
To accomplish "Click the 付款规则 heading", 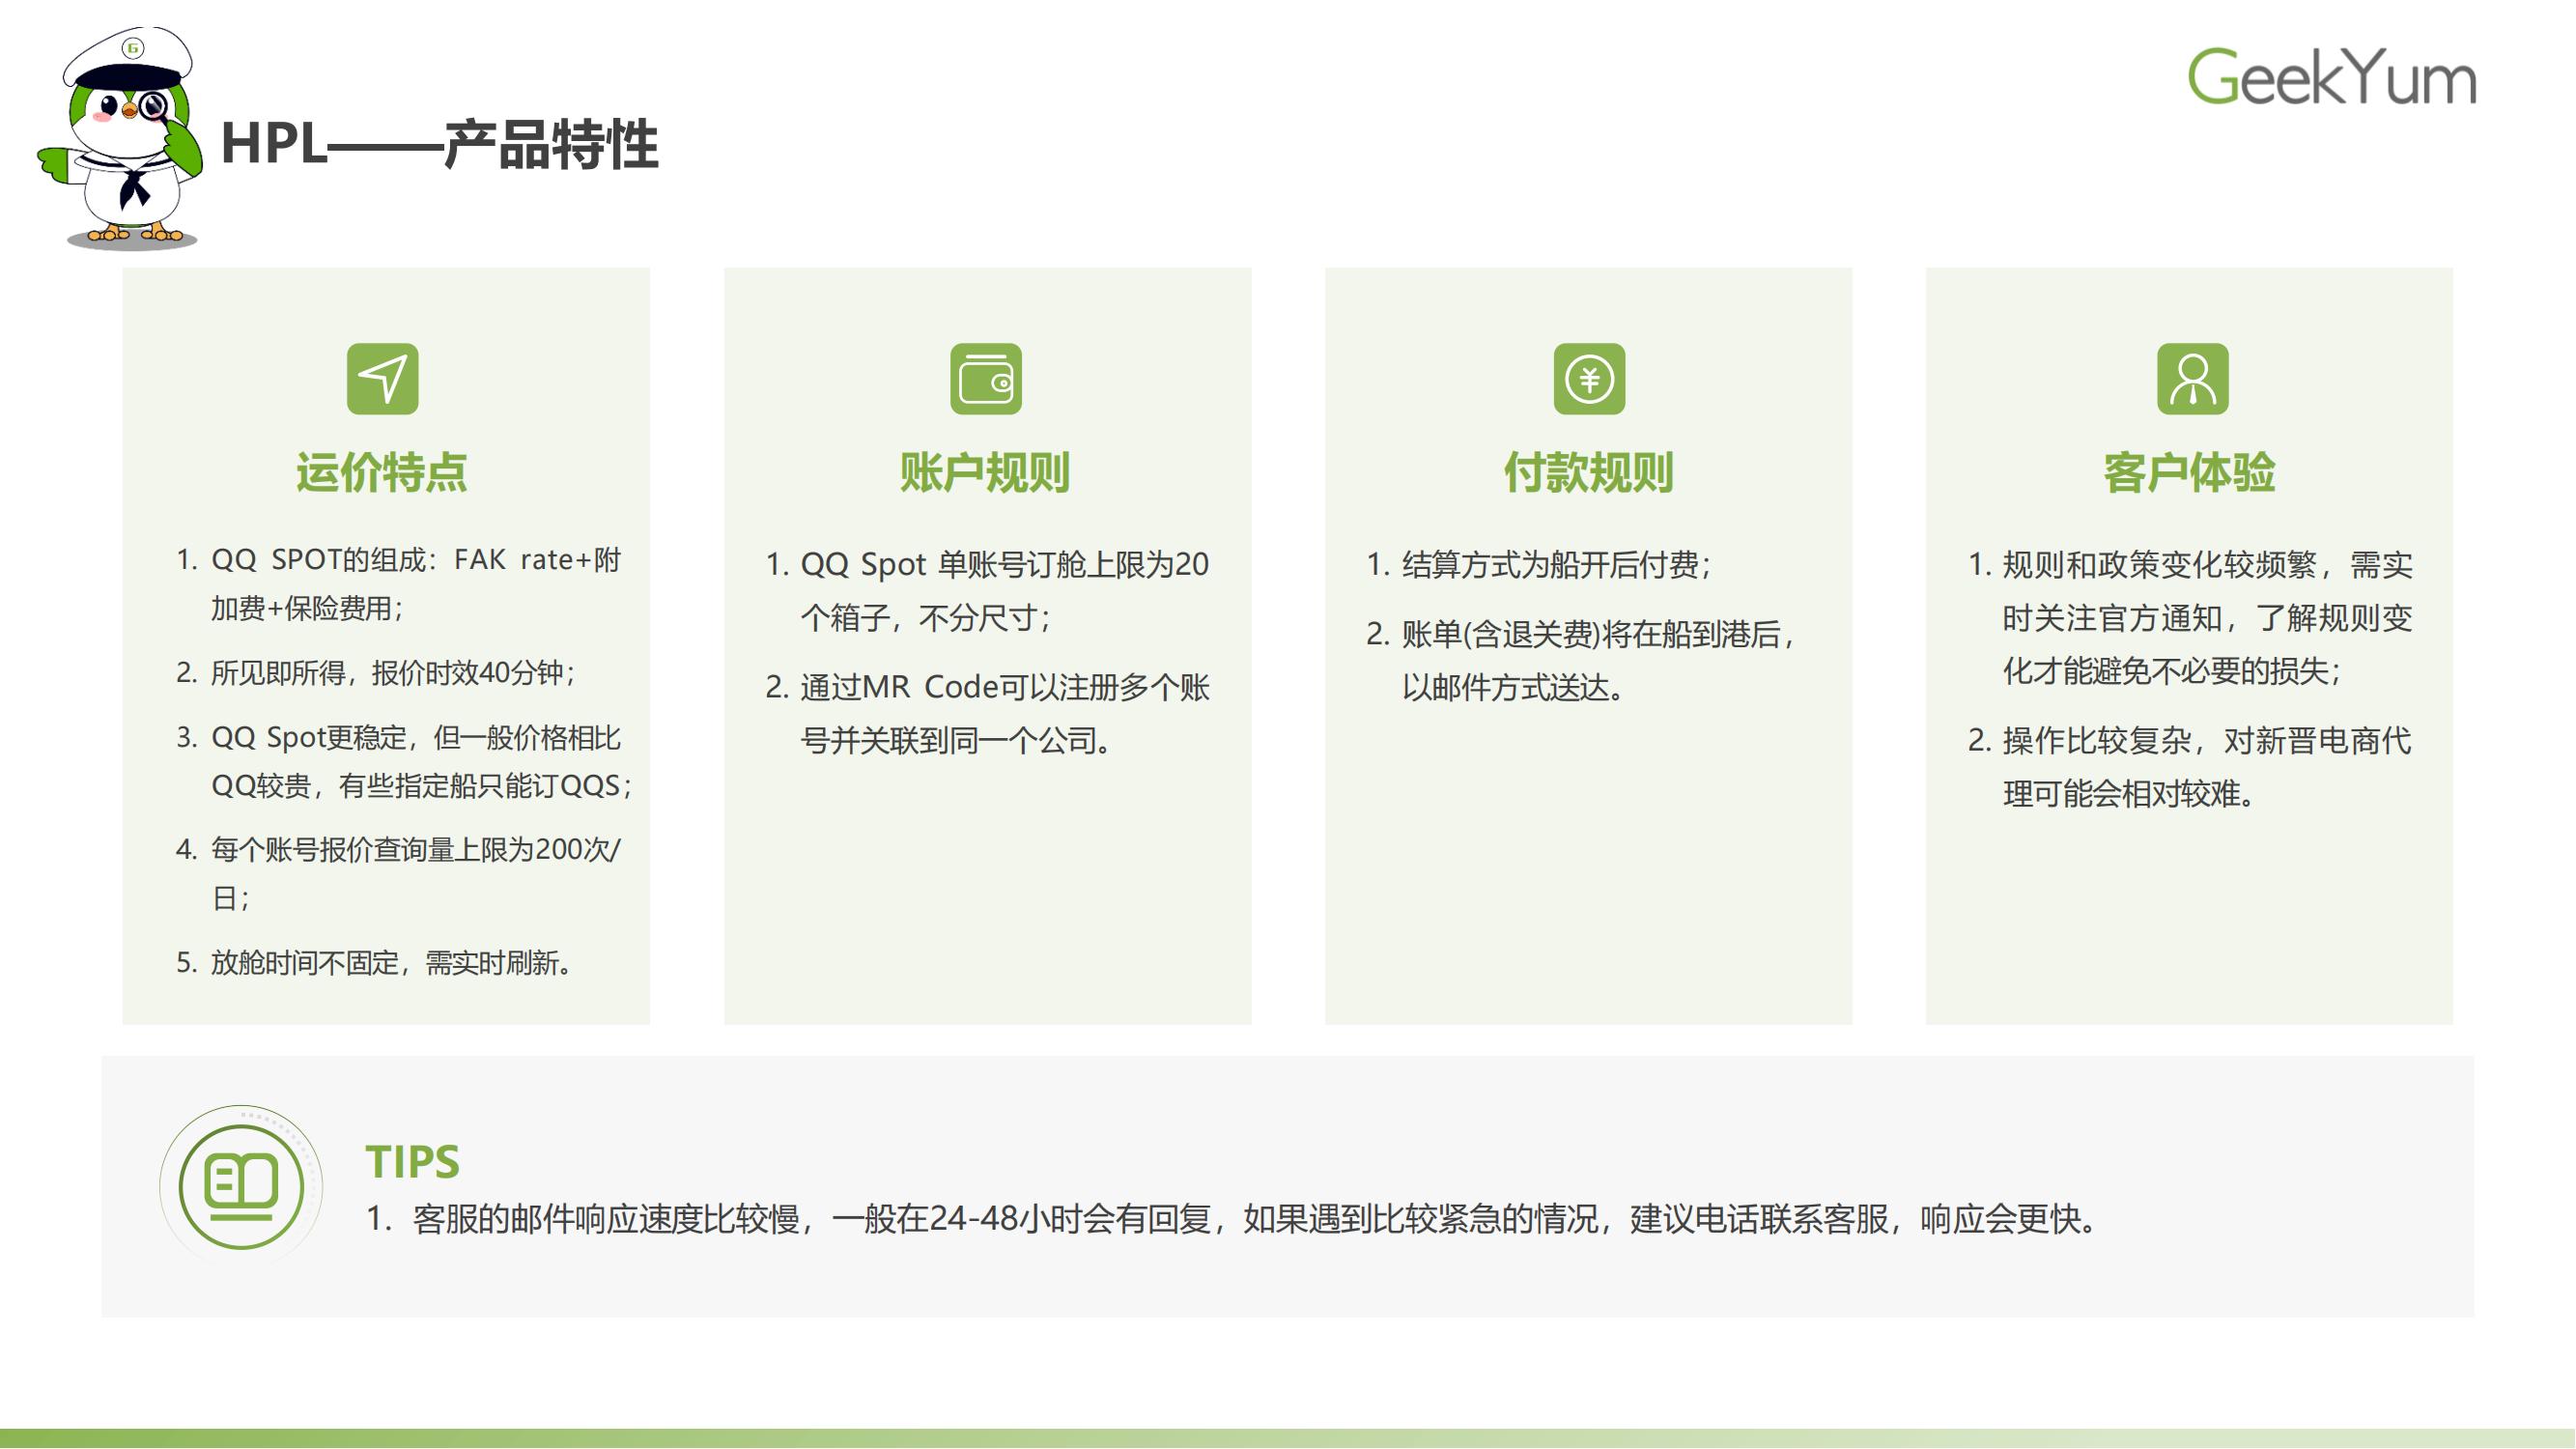I will click(x=1589, y=472).
